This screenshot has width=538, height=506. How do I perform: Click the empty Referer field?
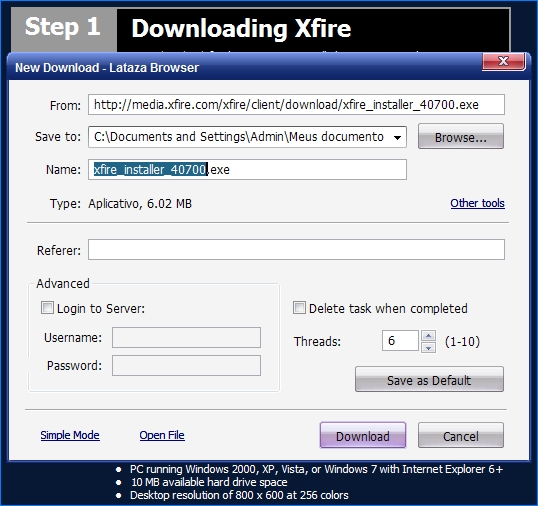(296, 250)
